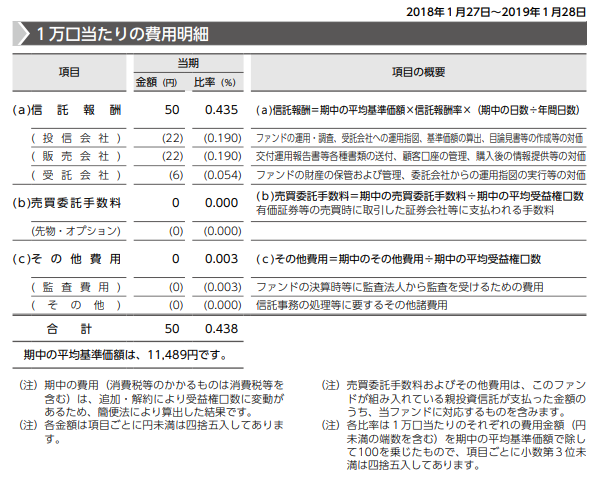The height and width of the screenshot is (481, 597).
Task: Click the 比率(%) column header
Action: 215,82
